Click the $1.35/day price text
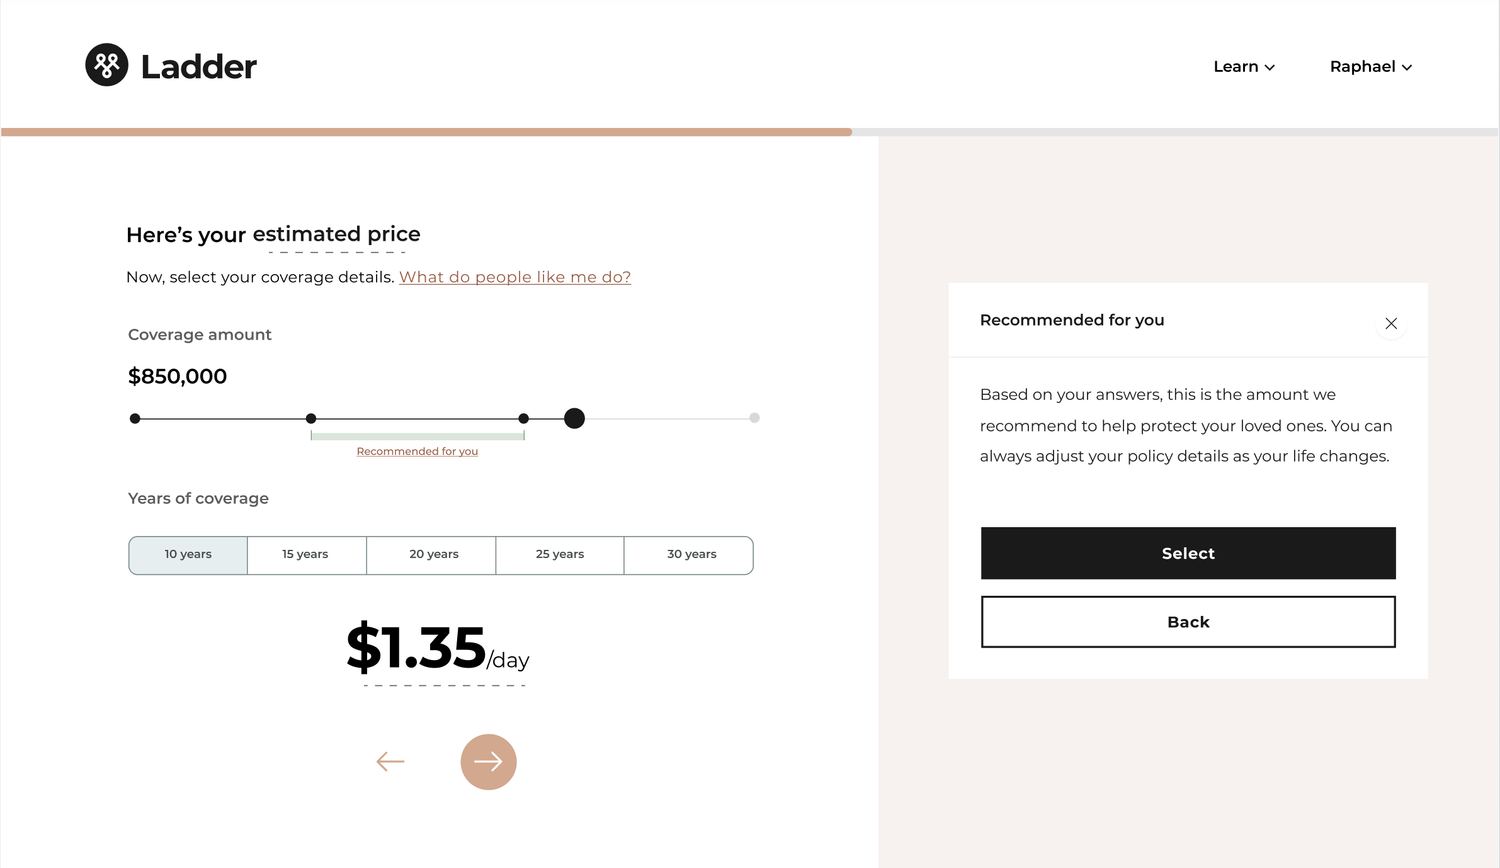 (438, 650)
